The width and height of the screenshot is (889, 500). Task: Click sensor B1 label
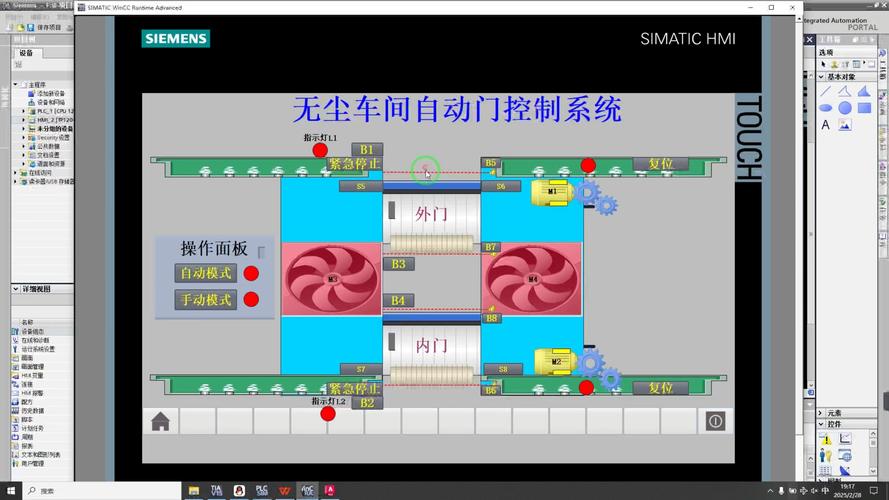pyautogui.click(x=367, y=150)
